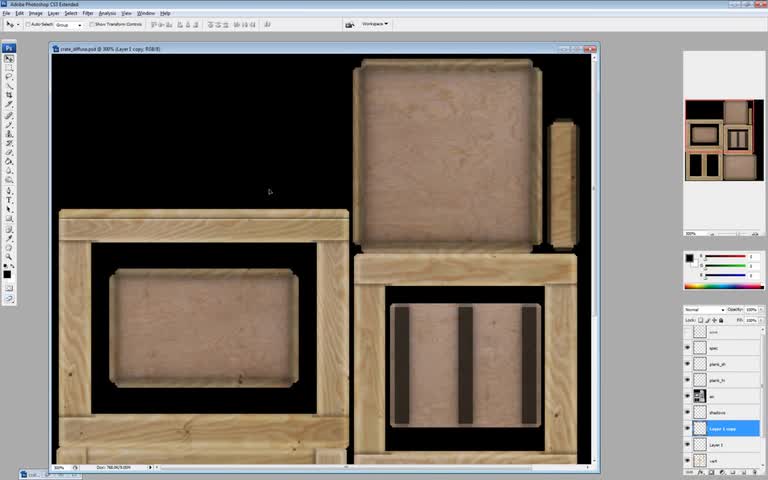Open the Window menu

point(146,14)
